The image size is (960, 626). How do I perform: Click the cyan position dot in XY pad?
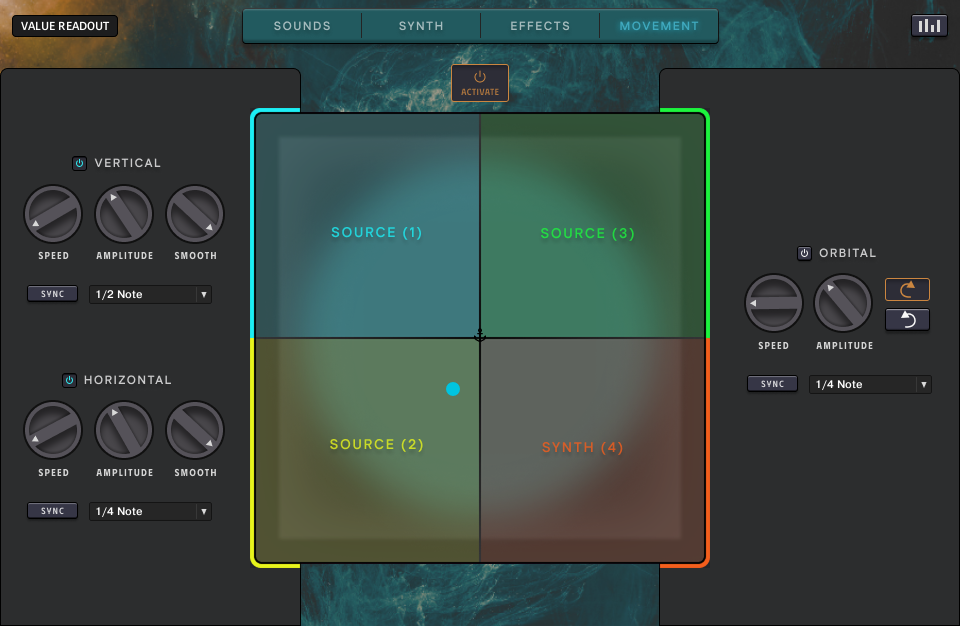click(453, 389)
